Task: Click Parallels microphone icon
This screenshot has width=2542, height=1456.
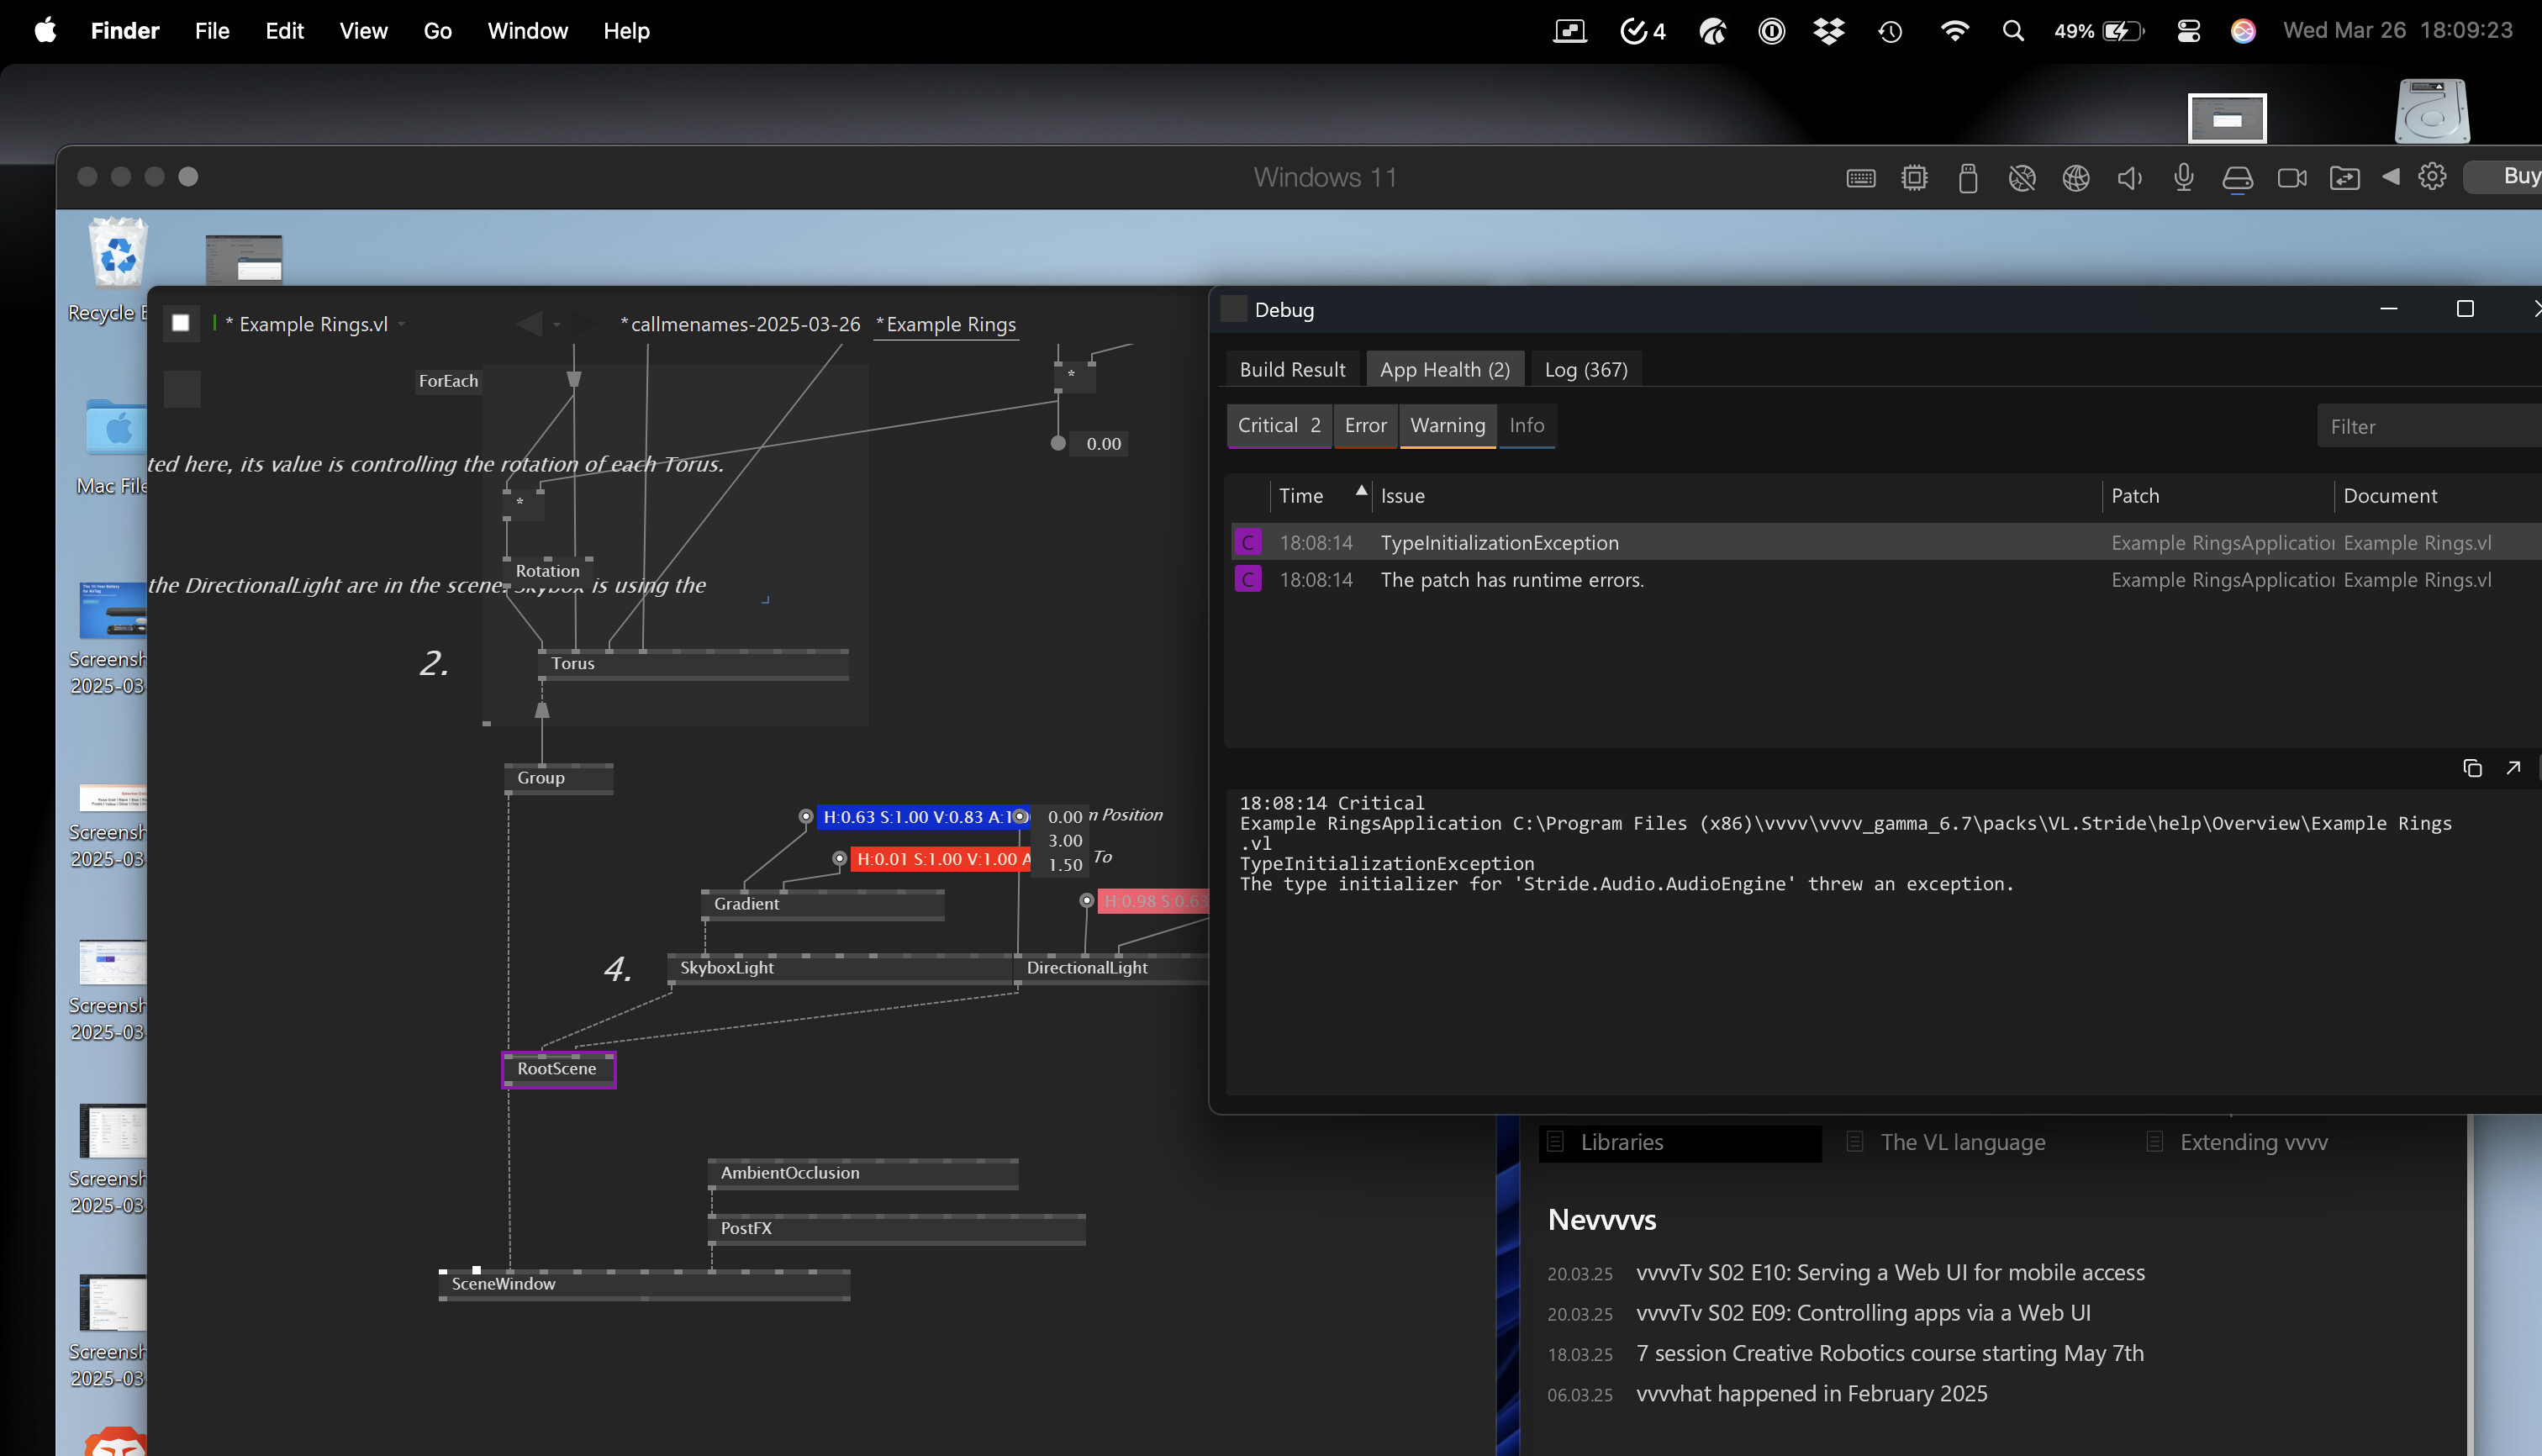Action: tap(2184, 178)
